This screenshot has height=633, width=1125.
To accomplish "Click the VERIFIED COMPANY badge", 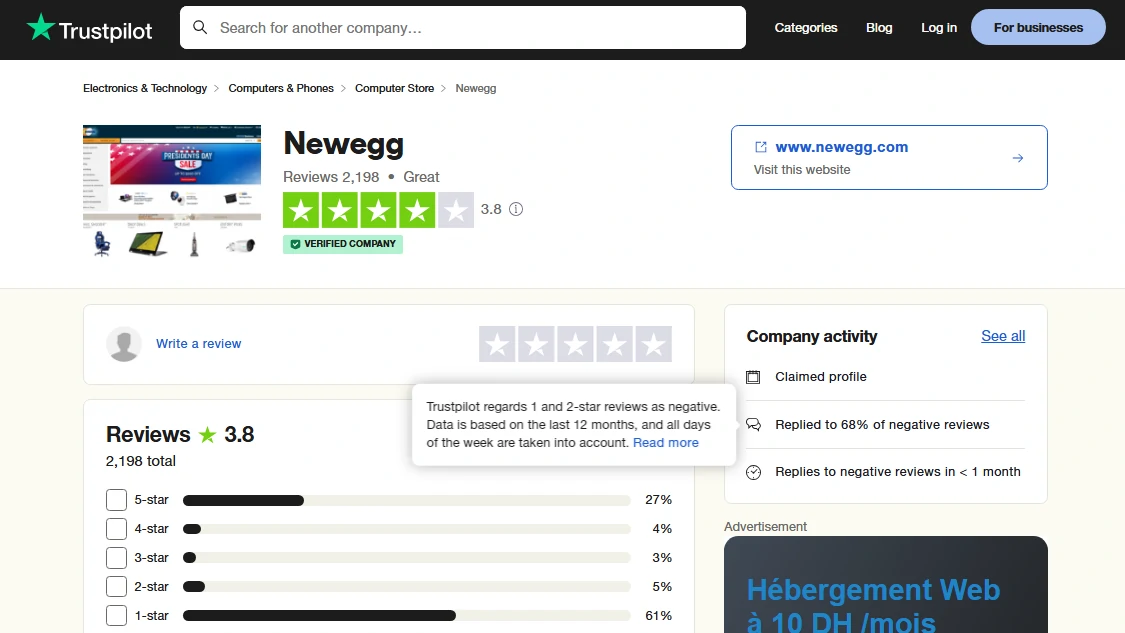I will point(343,244).
